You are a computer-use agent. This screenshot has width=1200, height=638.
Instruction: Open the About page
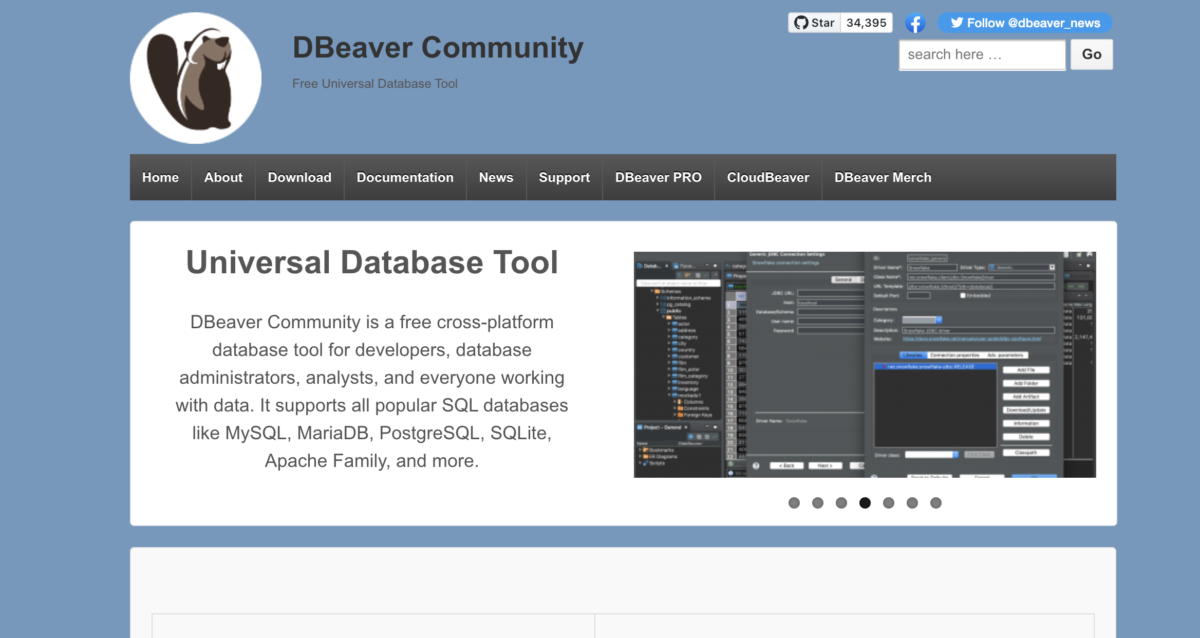click(222, 177)
